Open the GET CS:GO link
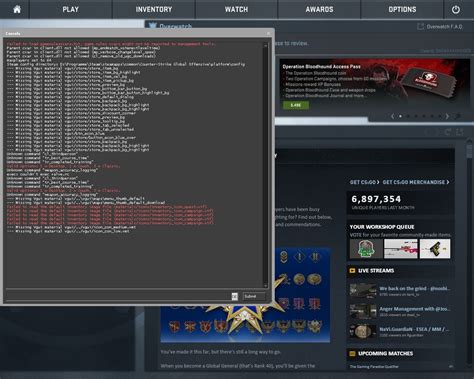 coord(364,182)
